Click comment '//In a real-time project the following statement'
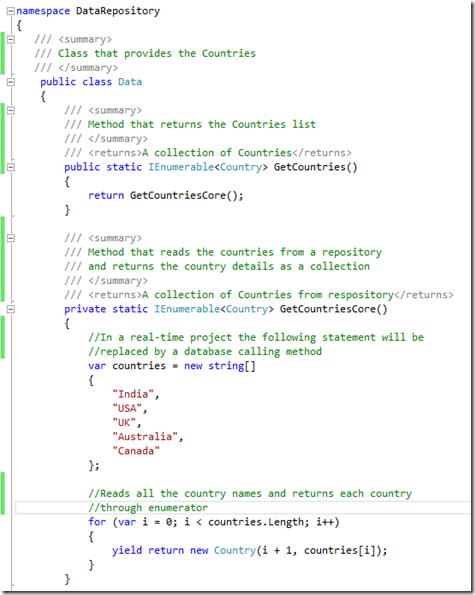The height and width of the screenshot is (595, 475). (x=256, y=338)
